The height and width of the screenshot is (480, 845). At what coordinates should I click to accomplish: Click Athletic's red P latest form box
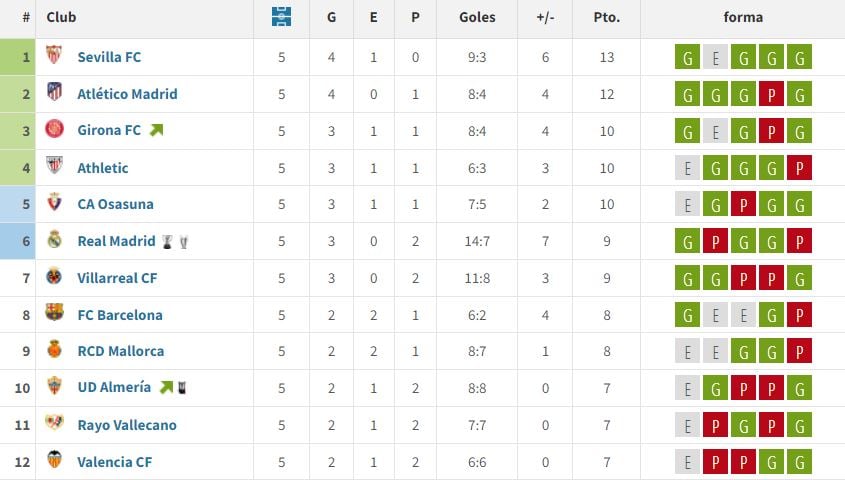pos(799,168)
